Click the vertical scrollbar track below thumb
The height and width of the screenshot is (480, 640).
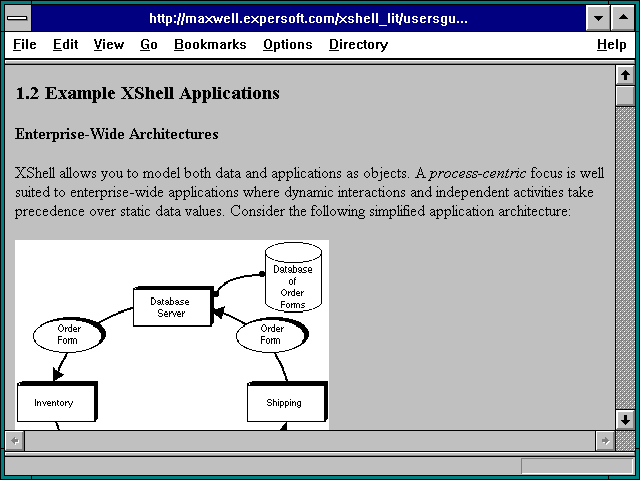pyautogui.click(x=625, y=258)
